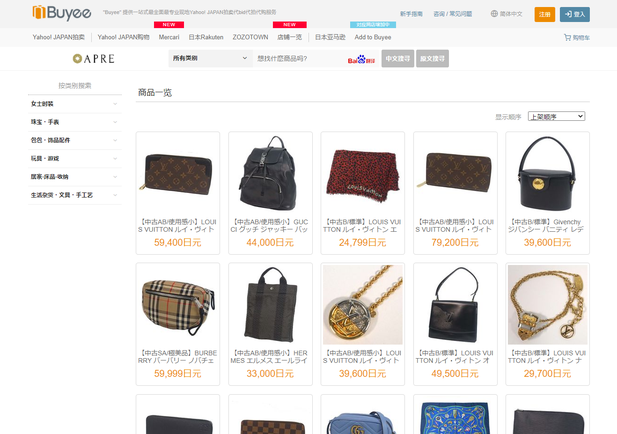This screenshot has width=617, height=434.
Task: Open the 79,200日元 Louis Vuitton wallet thumbnail
Action: click(x=455, y=174)
